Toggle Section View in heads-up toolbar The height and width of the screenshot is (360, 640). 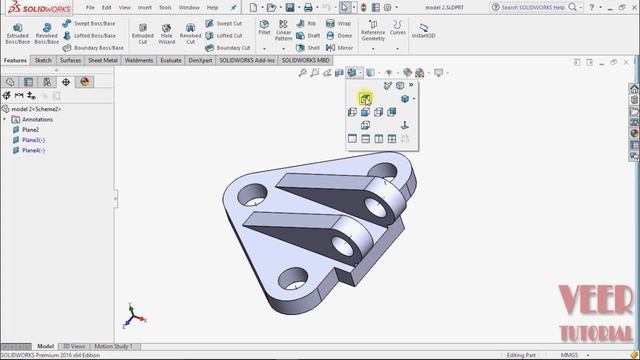pos(339,73)
